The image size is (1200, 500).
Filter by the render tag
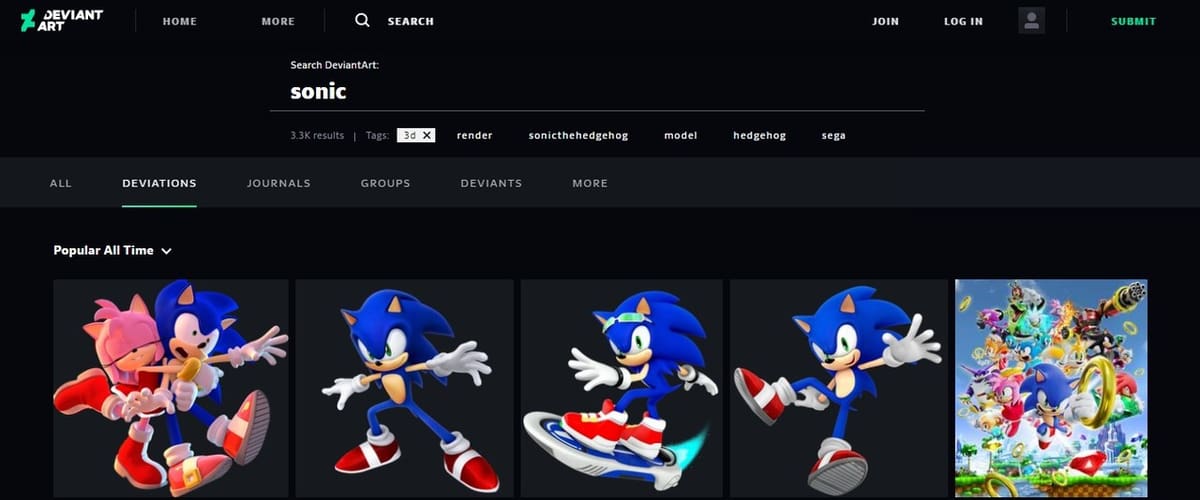pos(475,135)
